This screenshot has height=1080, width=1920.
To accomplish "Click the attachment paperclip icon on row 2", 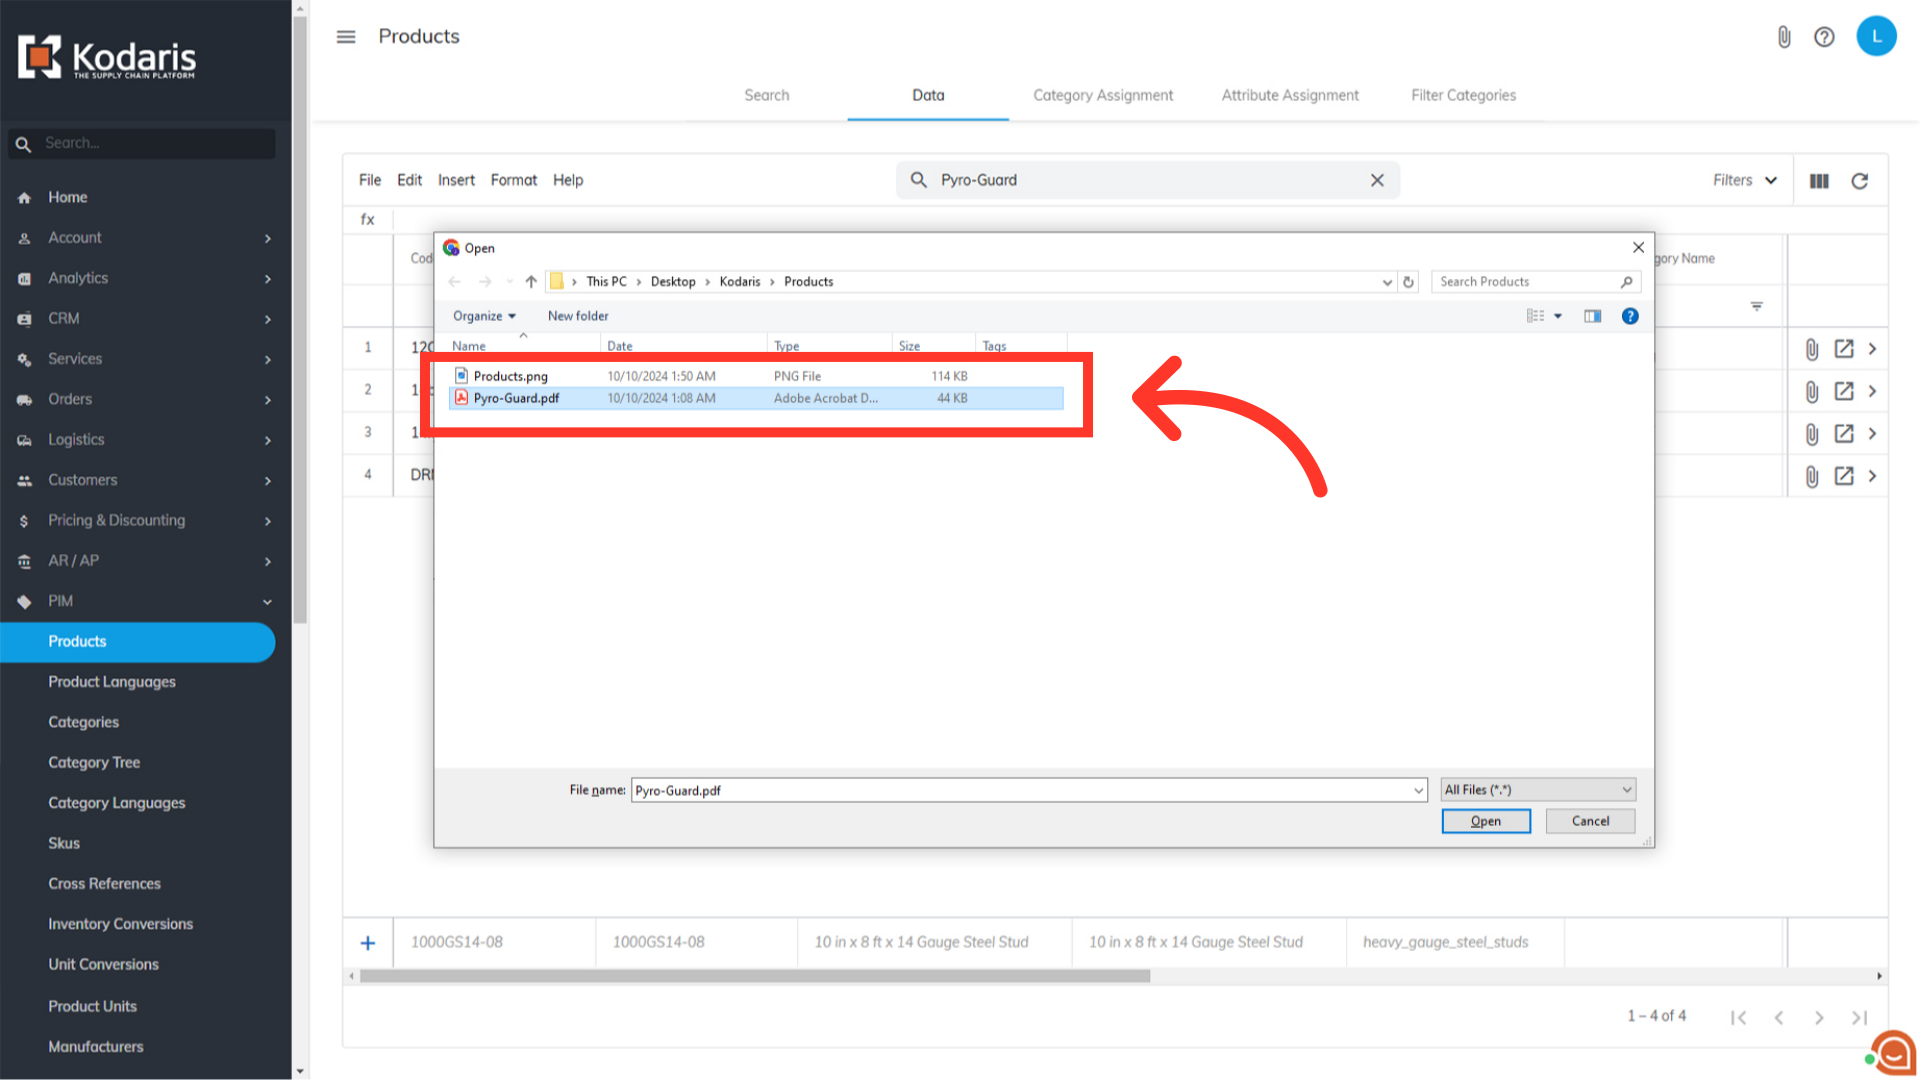I will click(x=1811, y=392).
